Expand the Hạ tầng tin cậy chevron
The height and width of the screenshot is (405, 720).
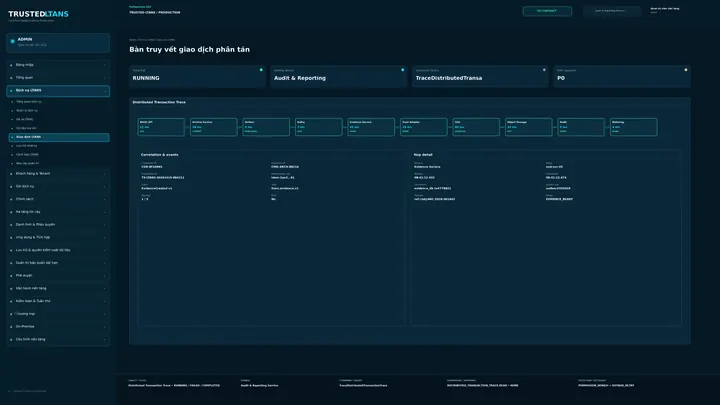[x=105, y=212]
